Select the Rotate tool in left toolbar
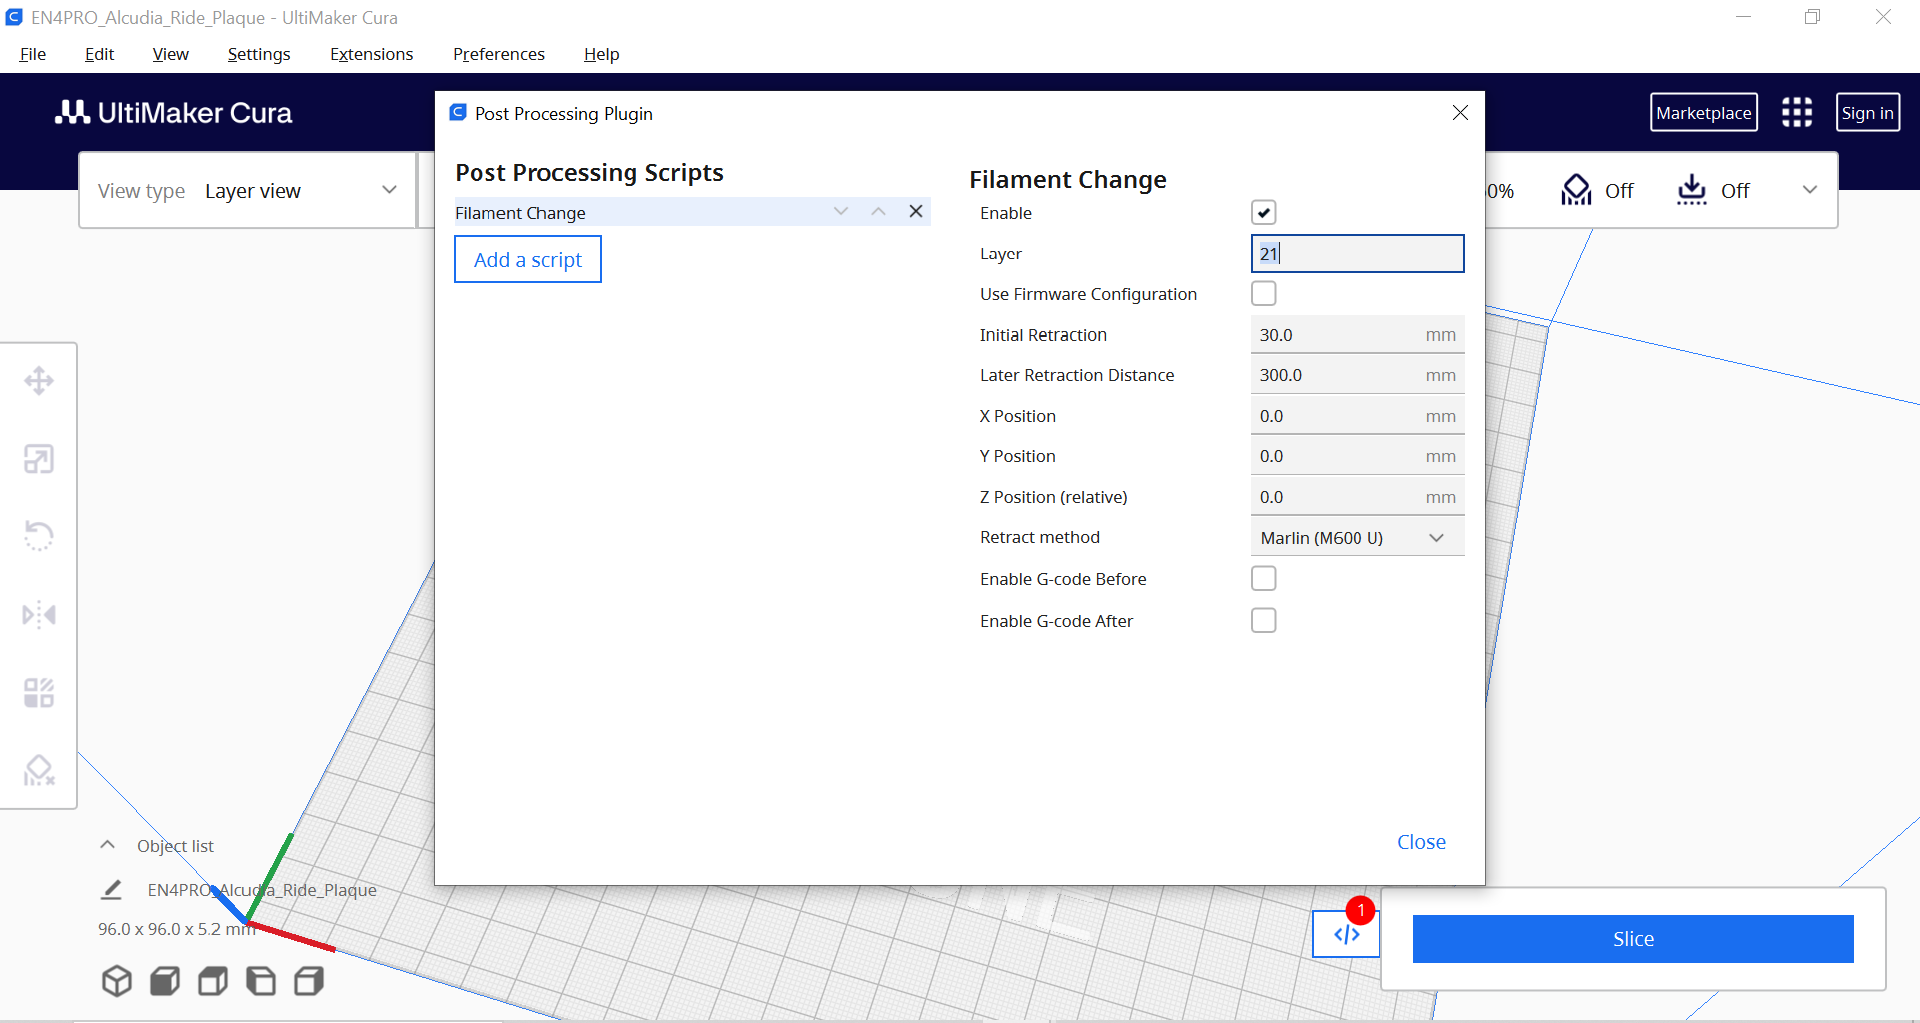Viewport: 1920px width, 1023px height. coord(39,536)
